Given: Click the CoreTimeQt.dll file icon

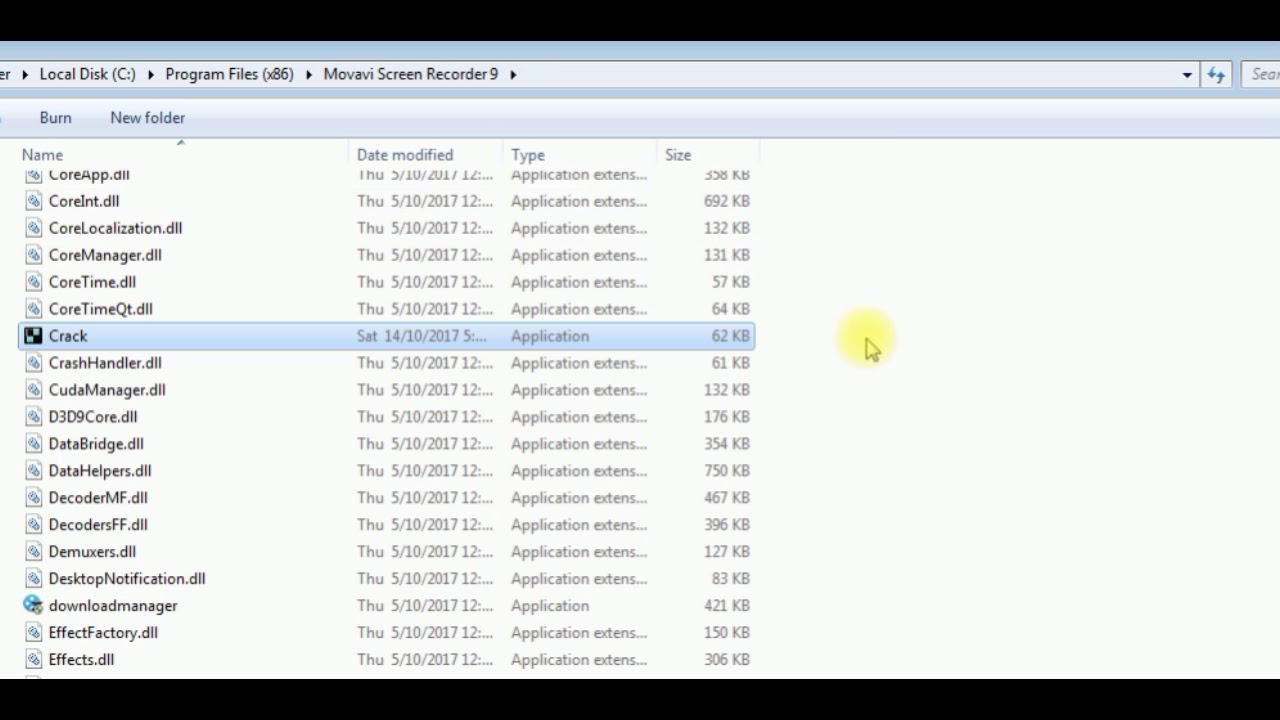Looking at the screenshot, I should coord(33,309).
